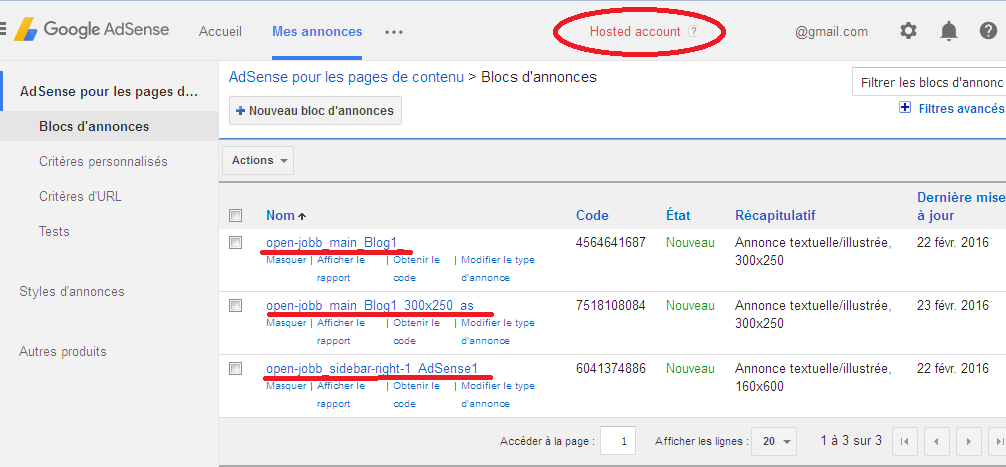Click Obtenir le code under open-jobb_main_Blog1_300x250_as

coord(416,332)
